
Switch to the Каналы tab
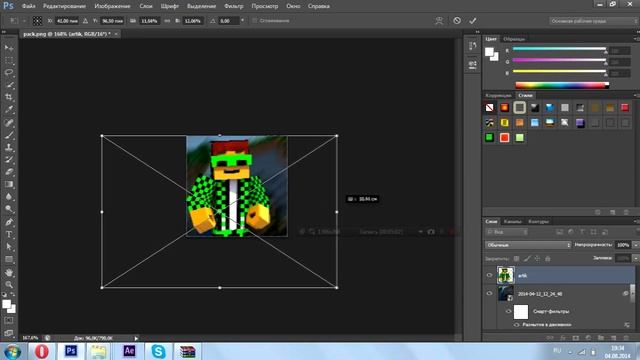click(513, 221)
